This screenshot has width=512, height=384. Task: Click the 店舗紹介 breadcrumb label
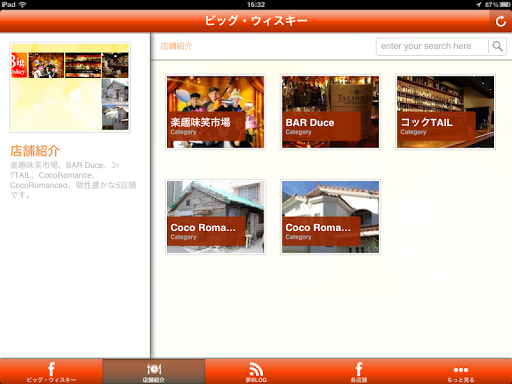pos(176,46)
